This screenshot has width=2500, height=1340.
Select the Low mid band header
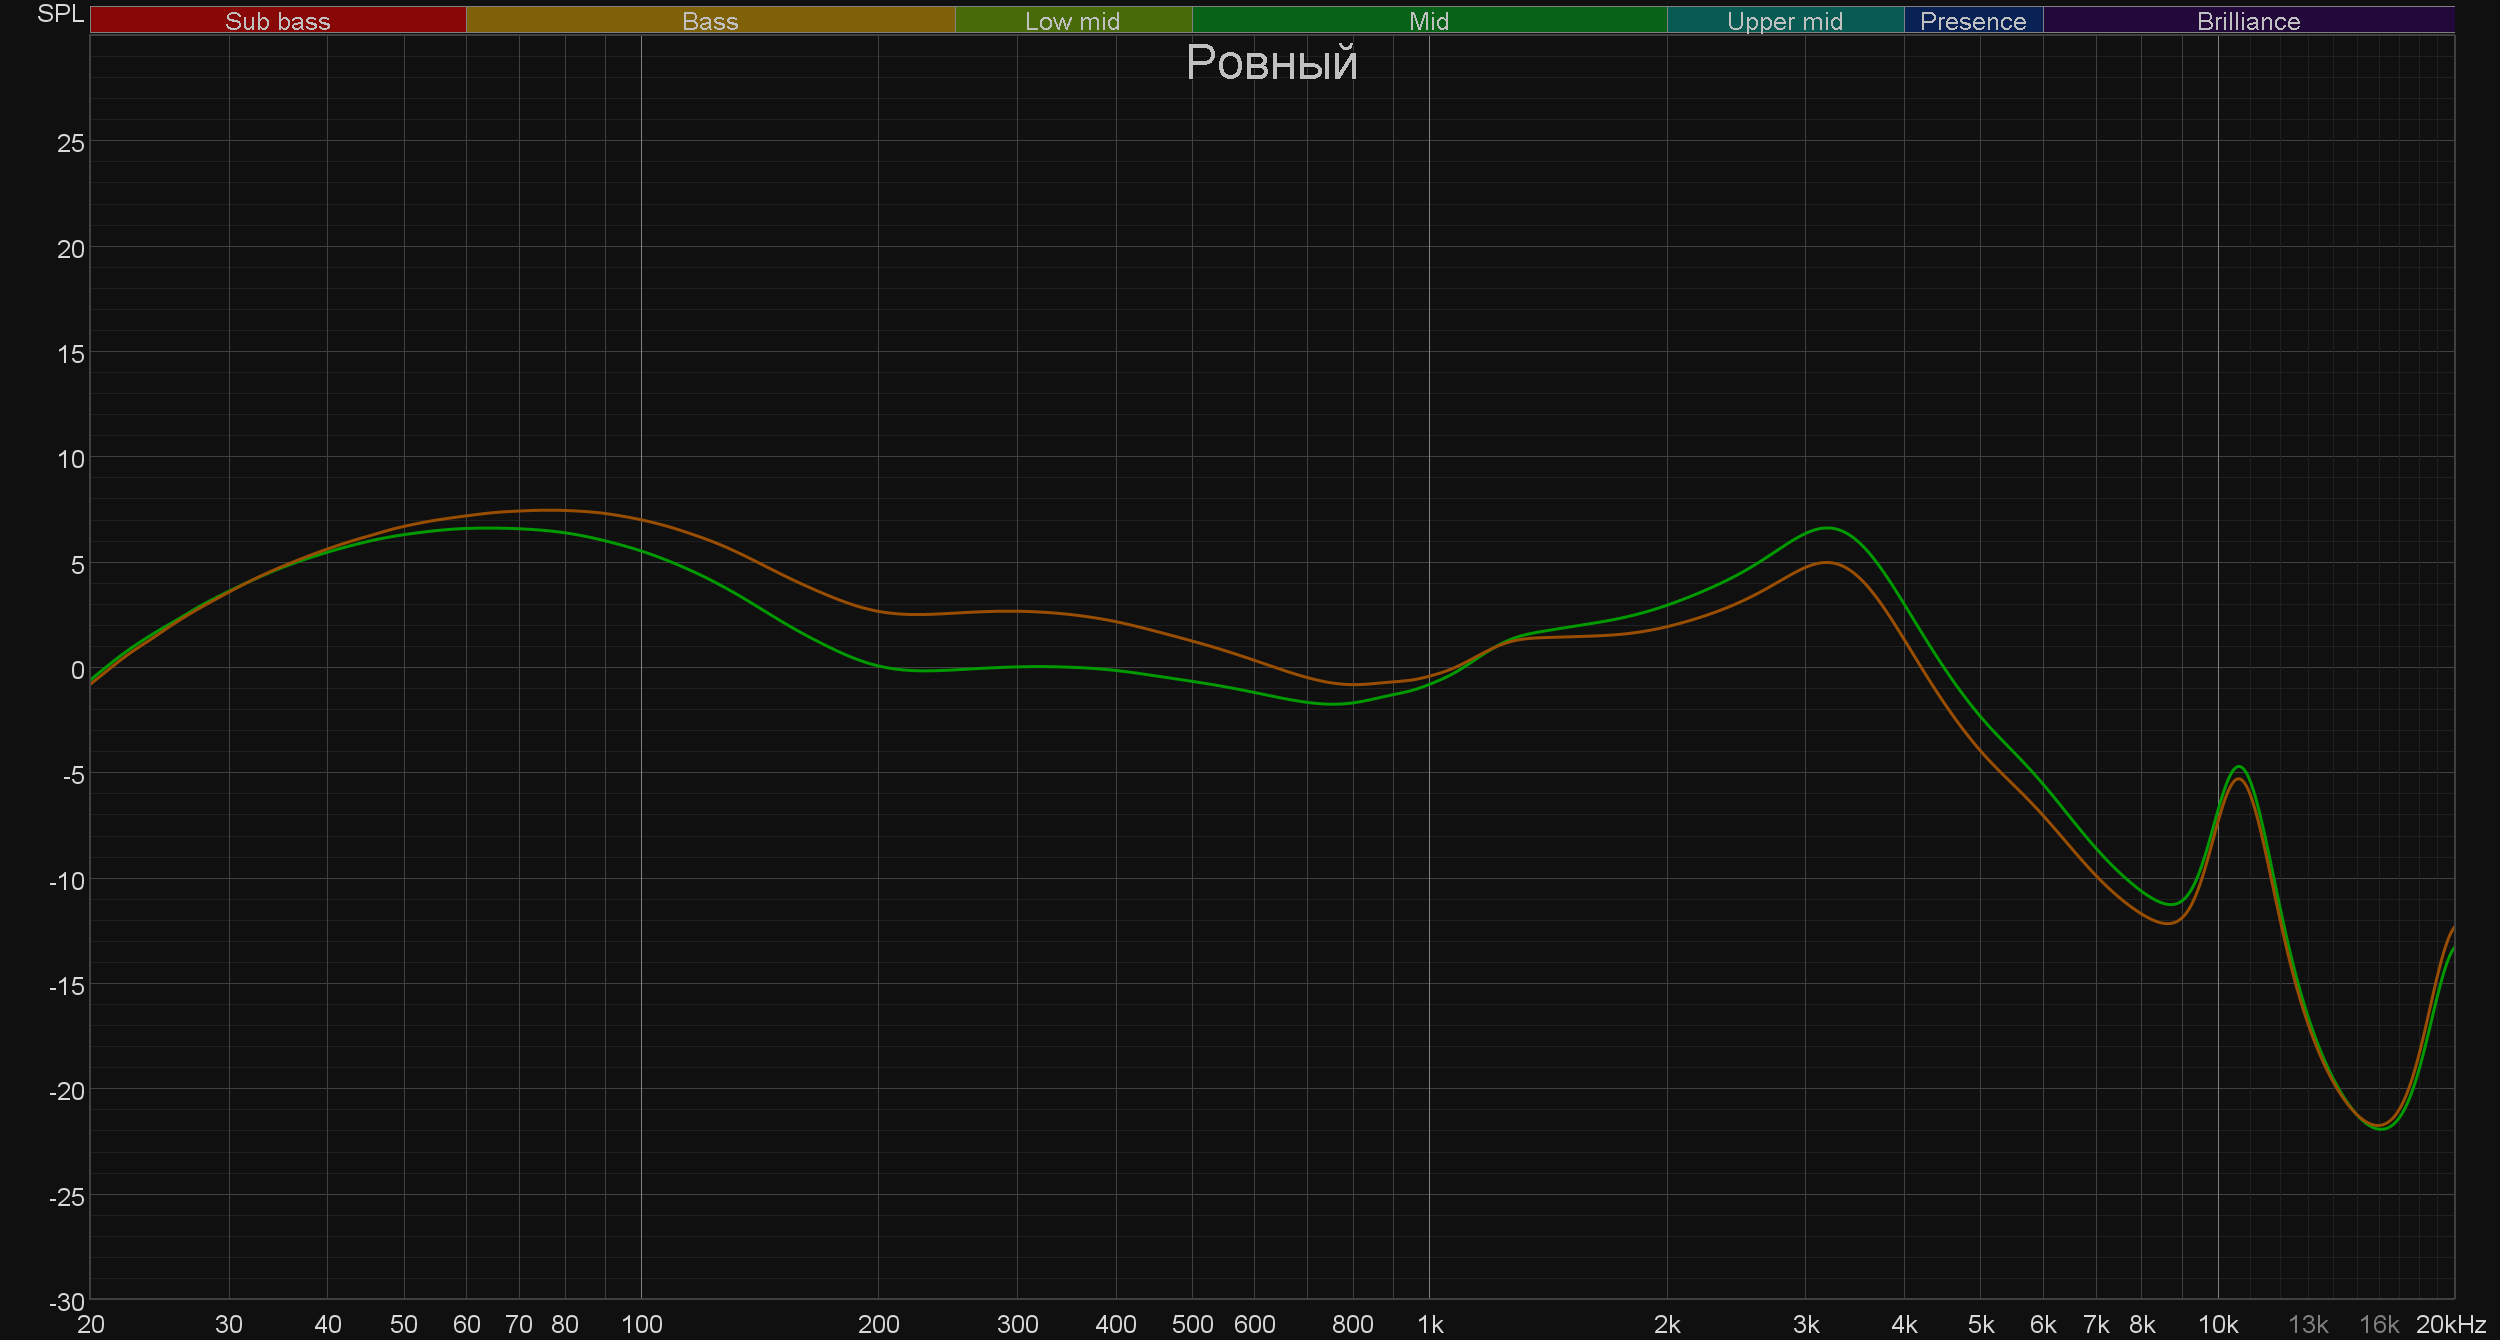[x=1072, y=21]
